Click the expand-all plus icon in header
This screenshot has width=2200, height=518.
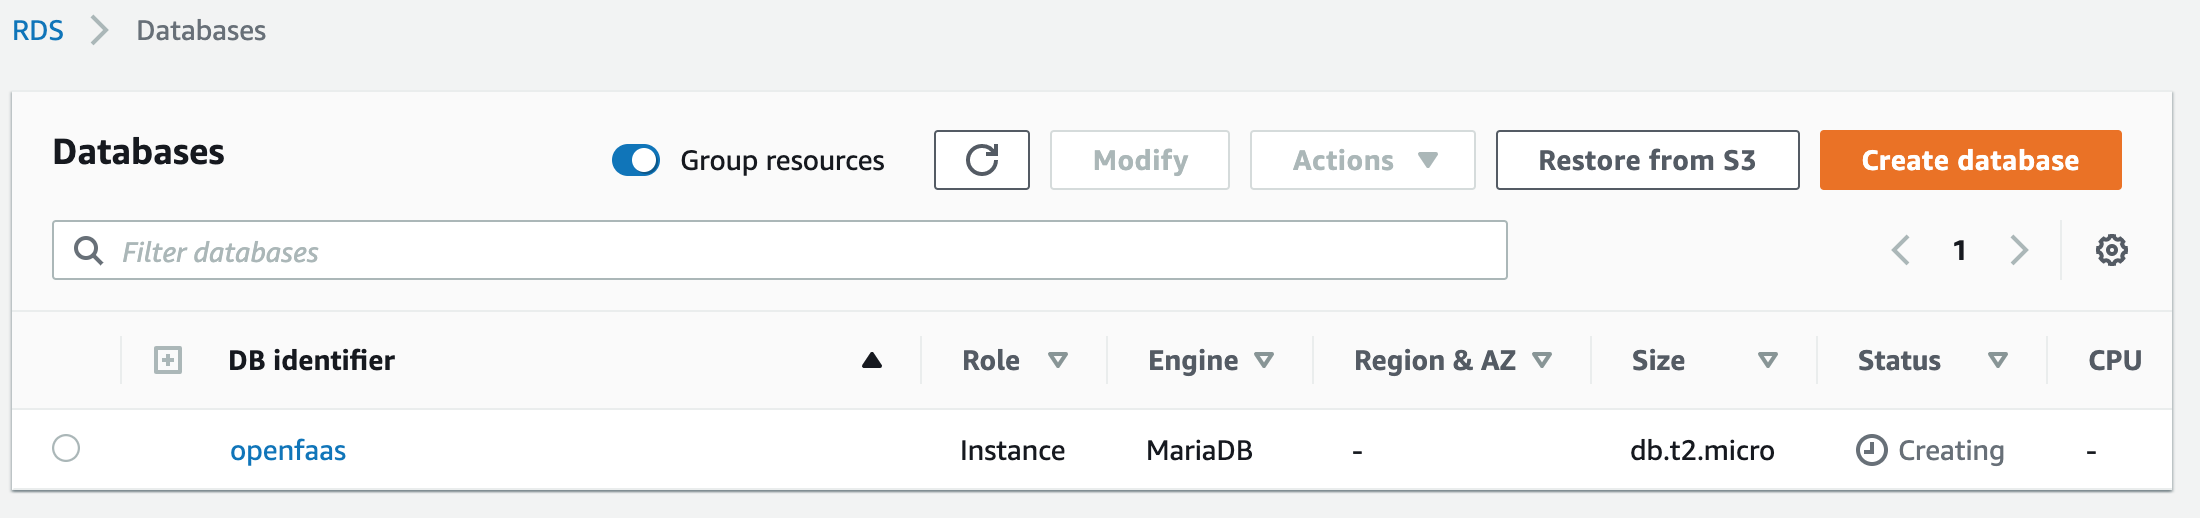pyautogui.click(x=168, y=360)
